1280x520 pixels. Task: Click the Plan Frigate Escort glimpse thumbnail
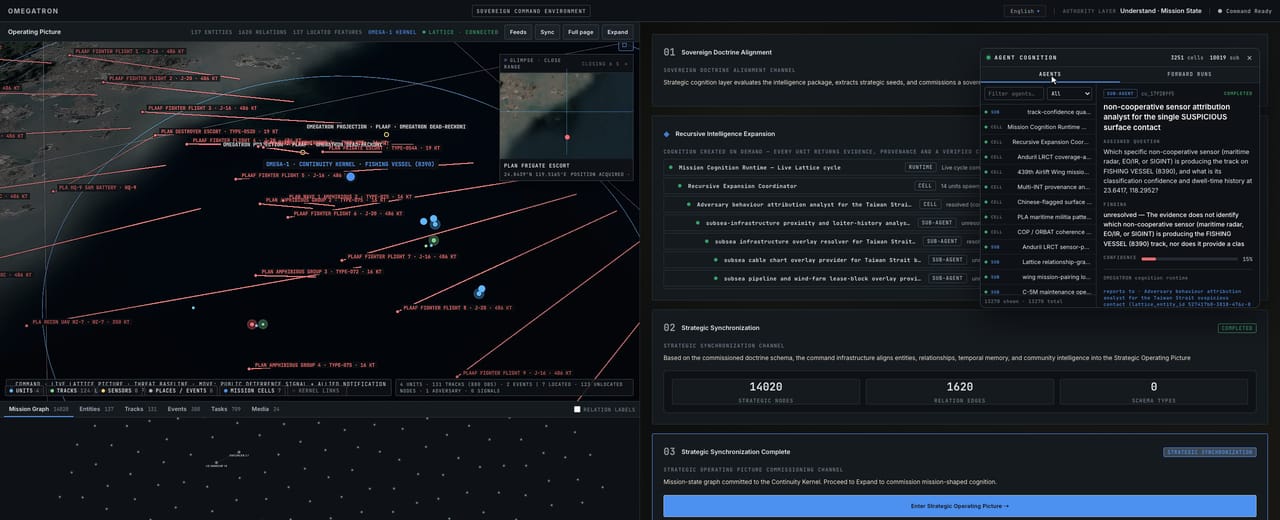click(x=566, y=114)
